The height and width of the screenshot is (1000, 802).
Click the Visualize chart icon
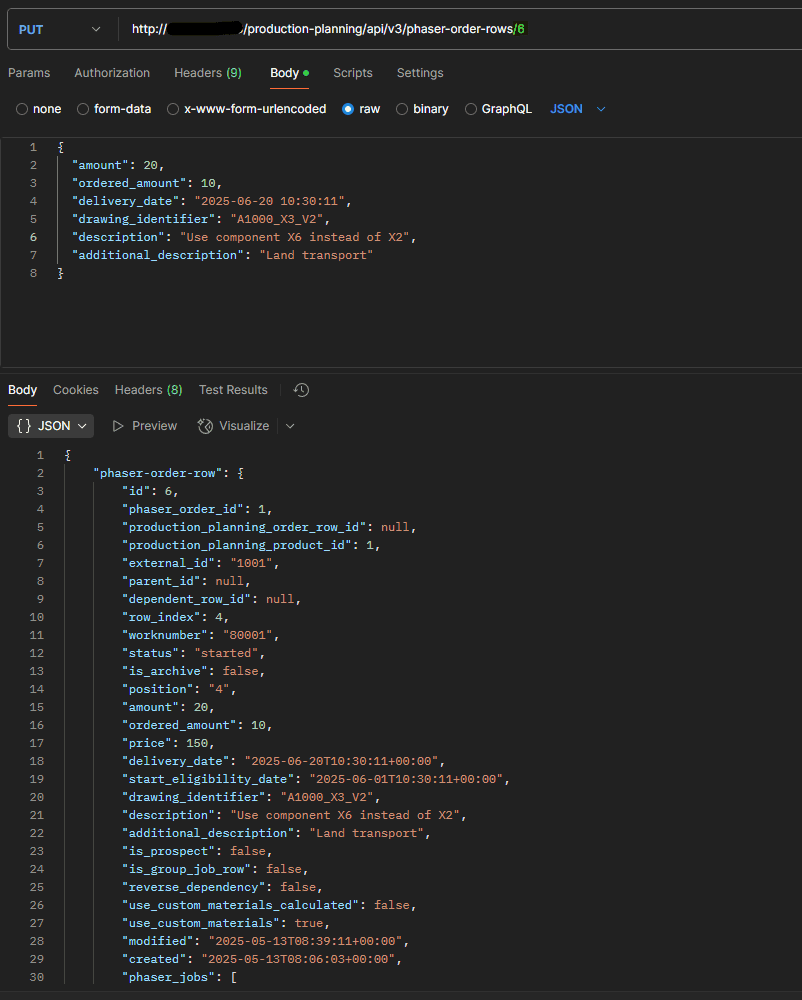tap(205, 426)
